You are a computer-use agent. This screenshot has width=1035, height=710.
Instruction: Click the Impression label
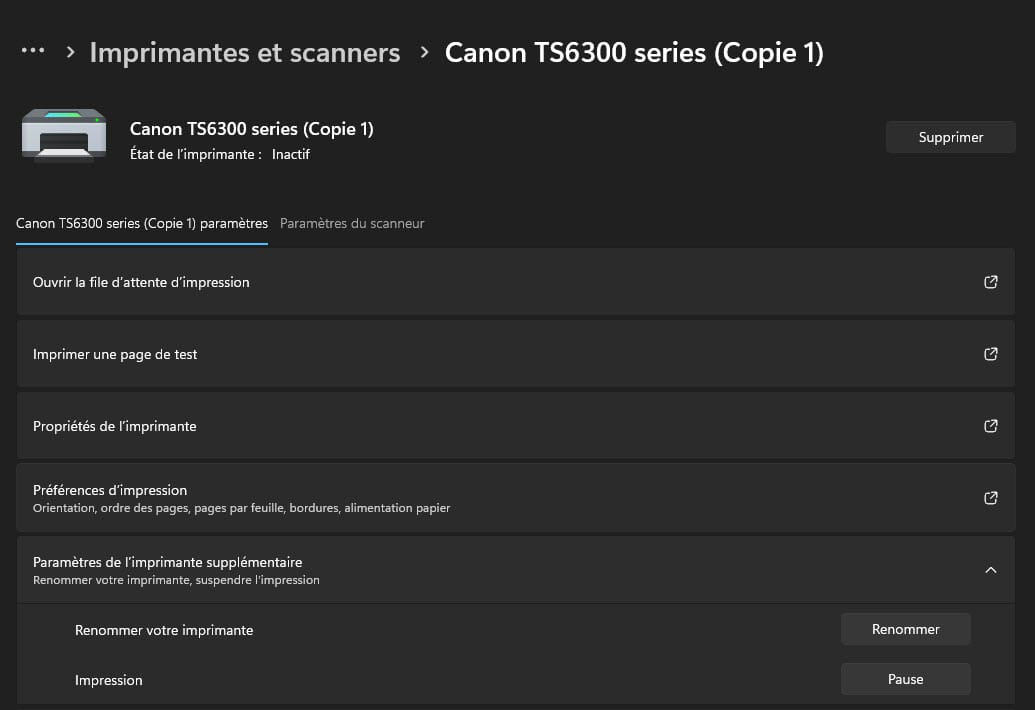[108, 680]
